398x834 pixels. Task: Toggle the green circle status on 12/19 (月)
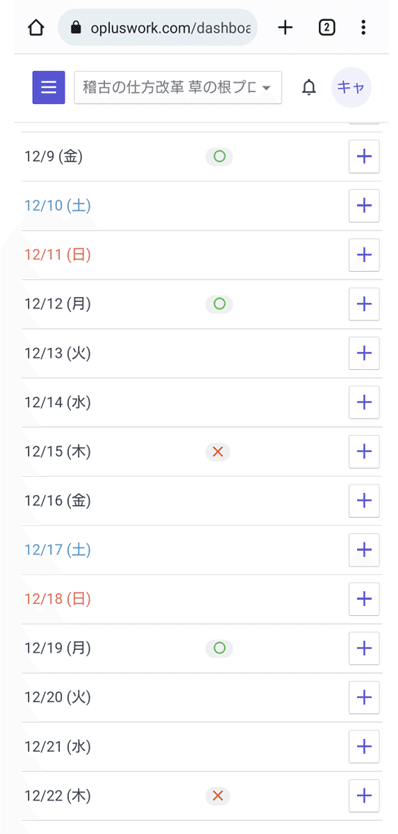(x=219, y=648)
